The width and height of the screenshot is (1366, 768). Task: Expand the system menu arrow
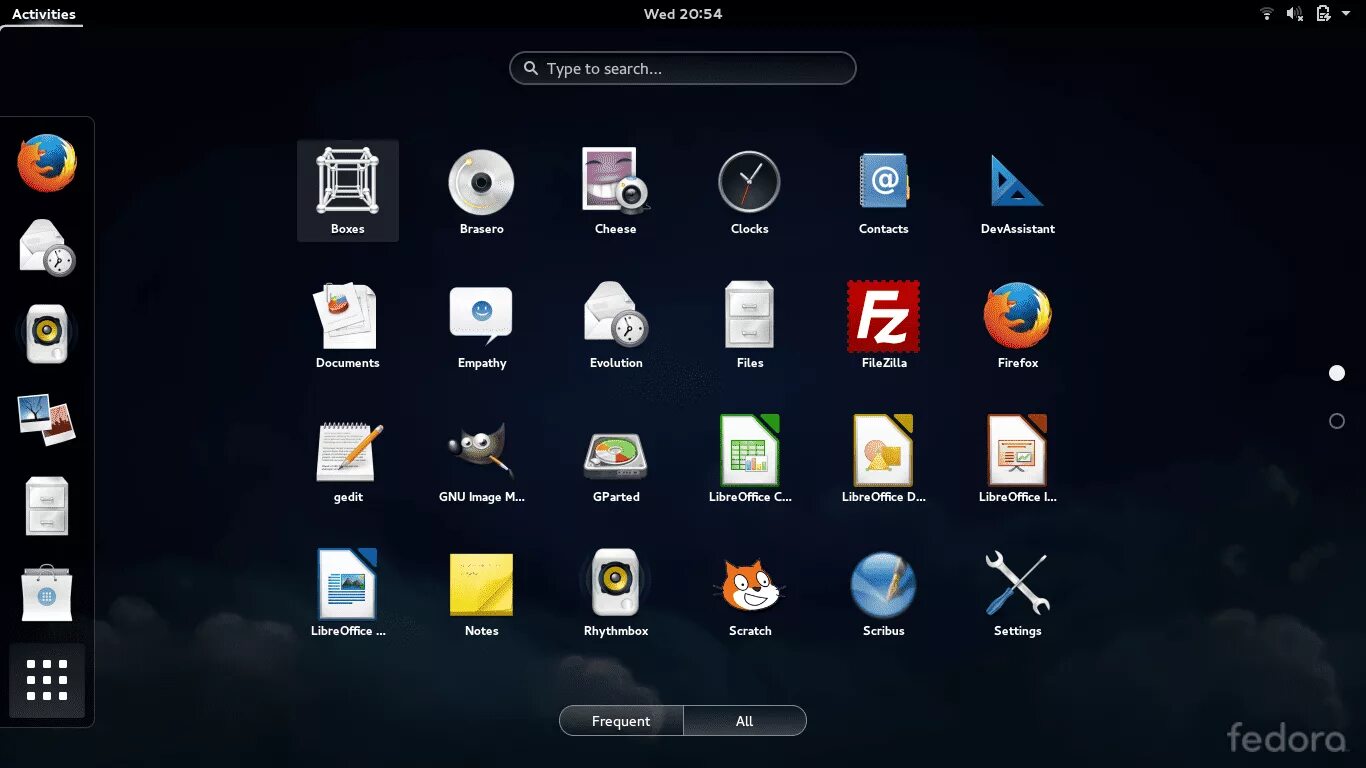(x=1346, y=14)
